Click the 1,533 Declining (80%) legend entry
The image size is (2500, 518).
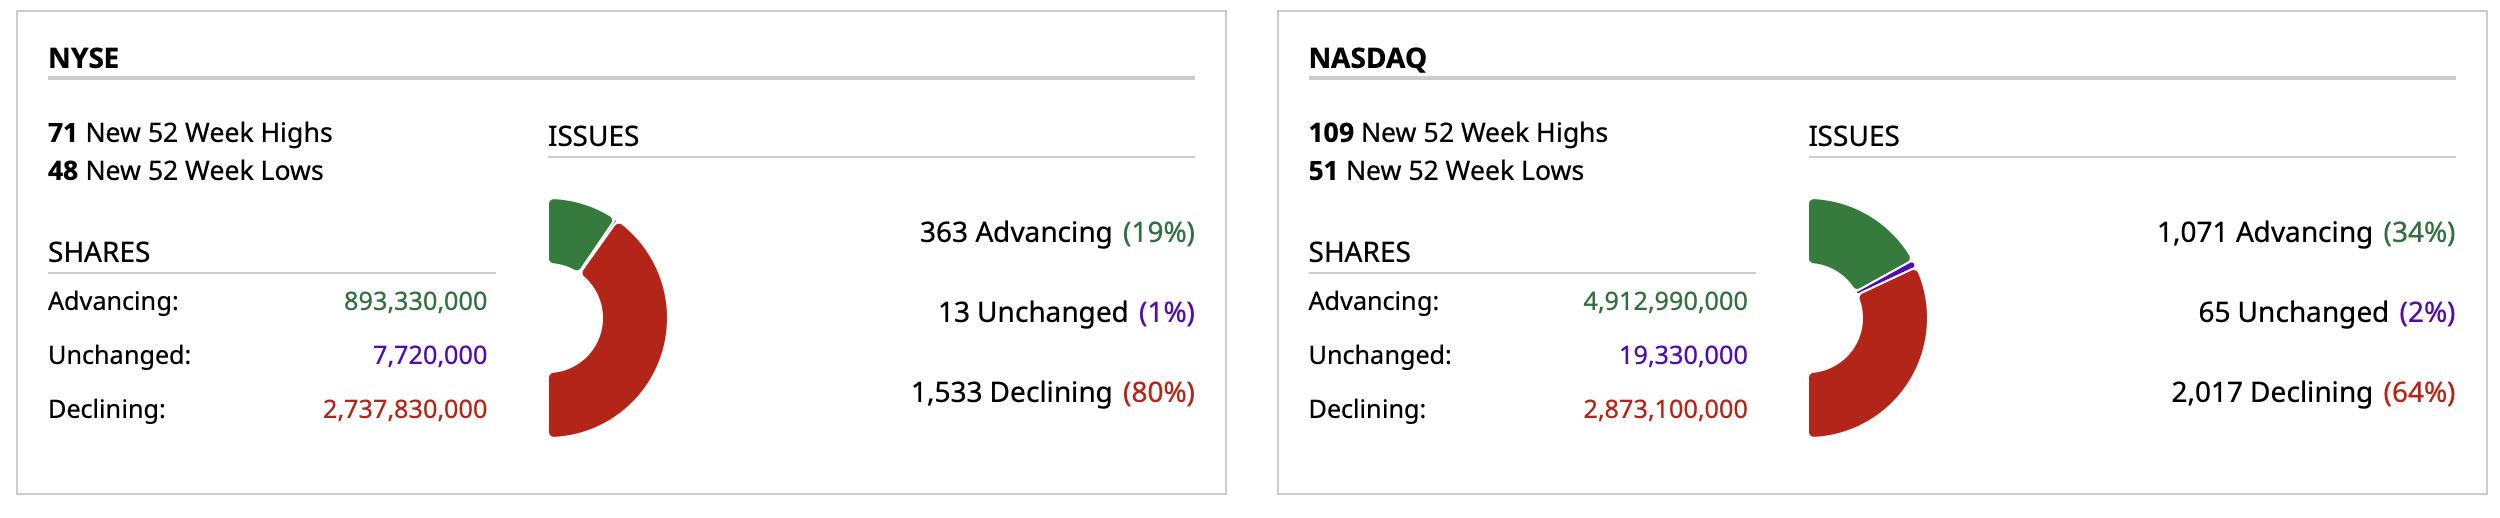pos(1053,392)
